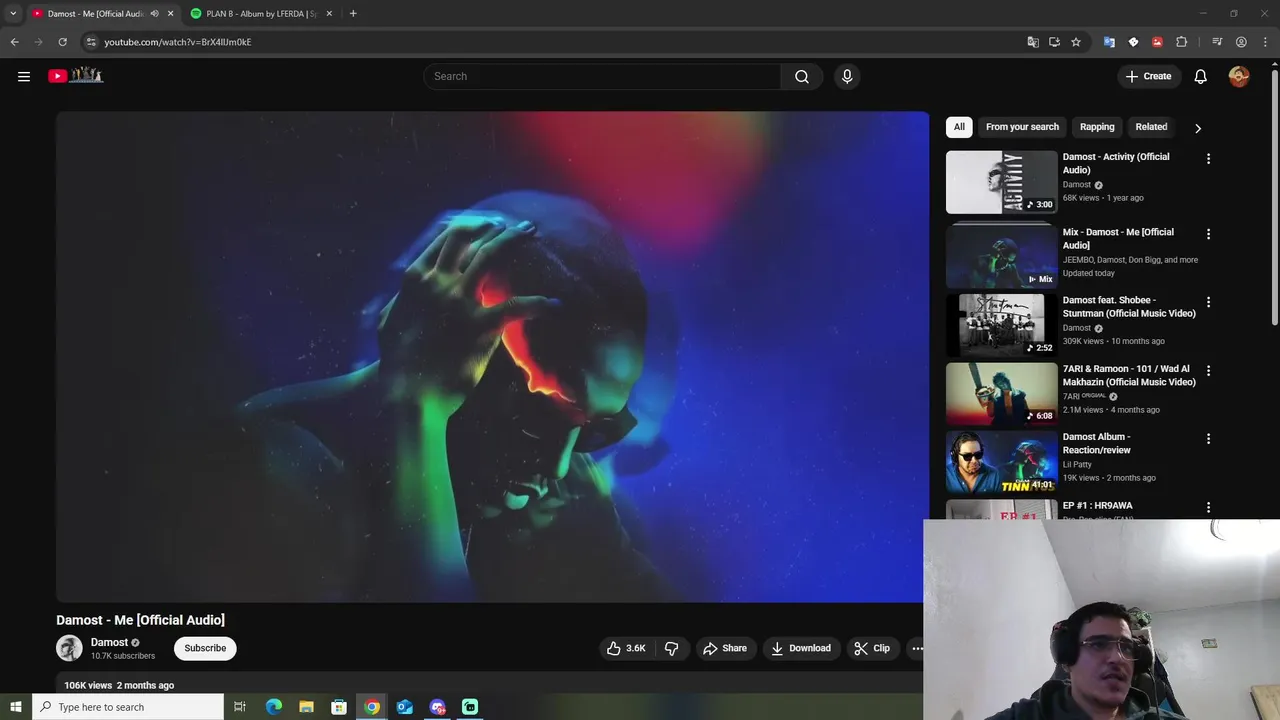The height and width of the screenshot is (720, 1280).
Task: Click the Chrome icon in taskbar
Action: click(372, 707)
